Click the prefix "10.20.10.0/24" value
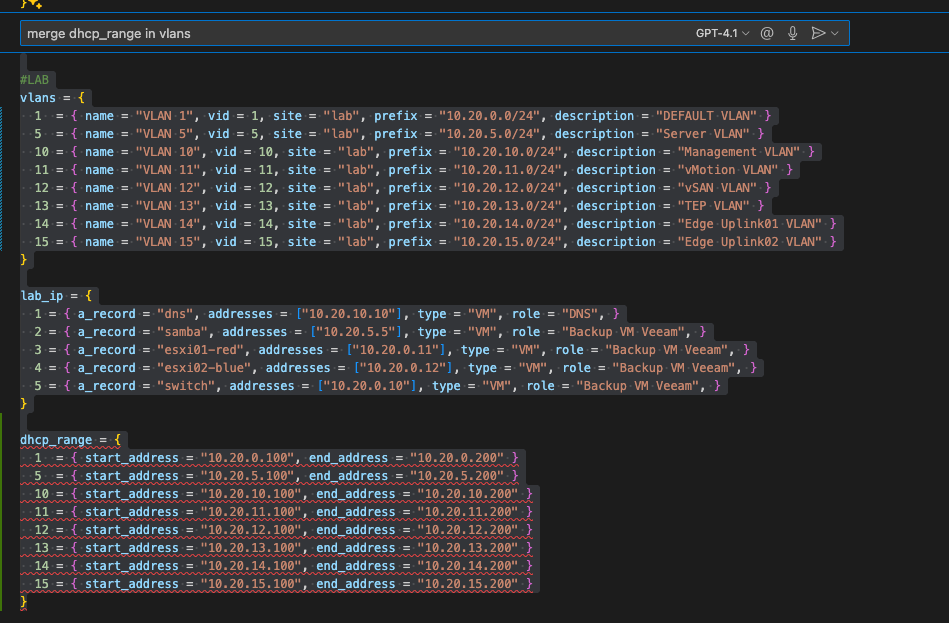The height and width of the screenshot is (623, 949). click(x=508, y=151)
